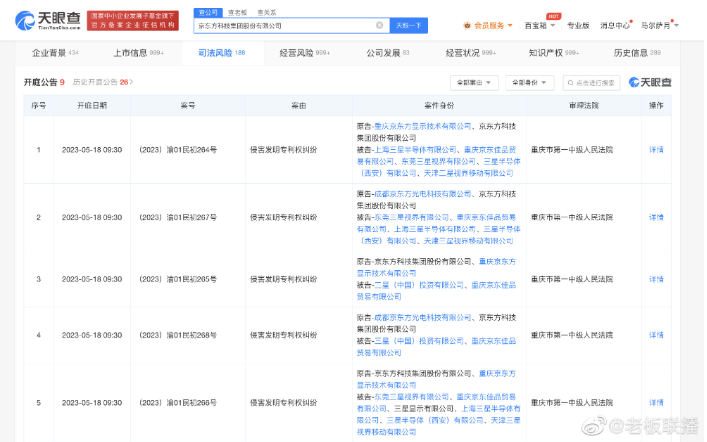Open 详情 for case 渝01民初268号
Viewport: 707px width, 442px height.
[x=656, y=335]
